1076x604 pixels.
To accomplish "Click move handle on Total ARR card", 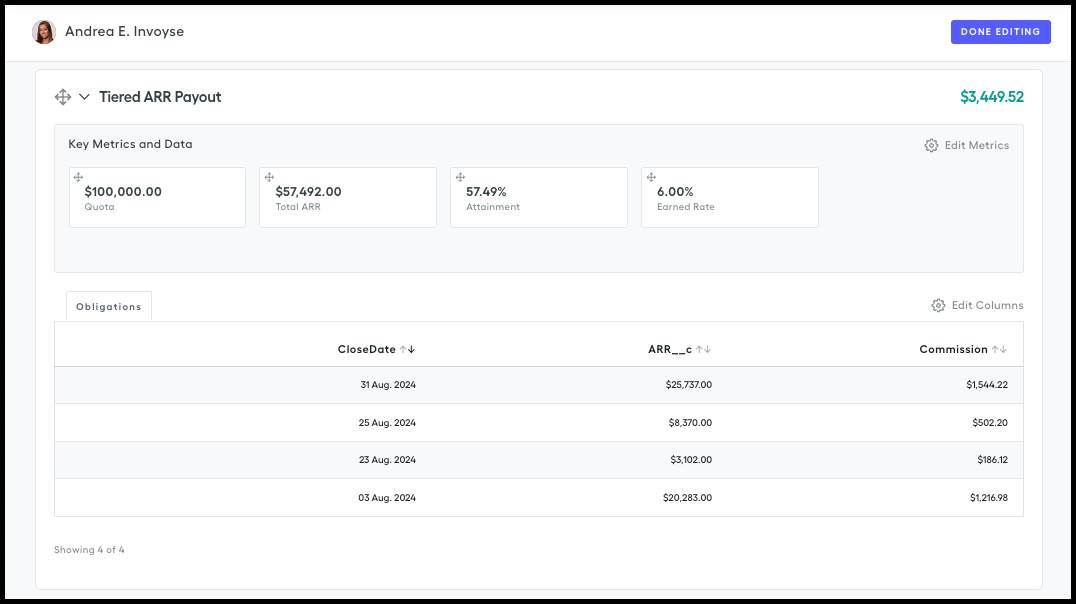I will point(269,177).
